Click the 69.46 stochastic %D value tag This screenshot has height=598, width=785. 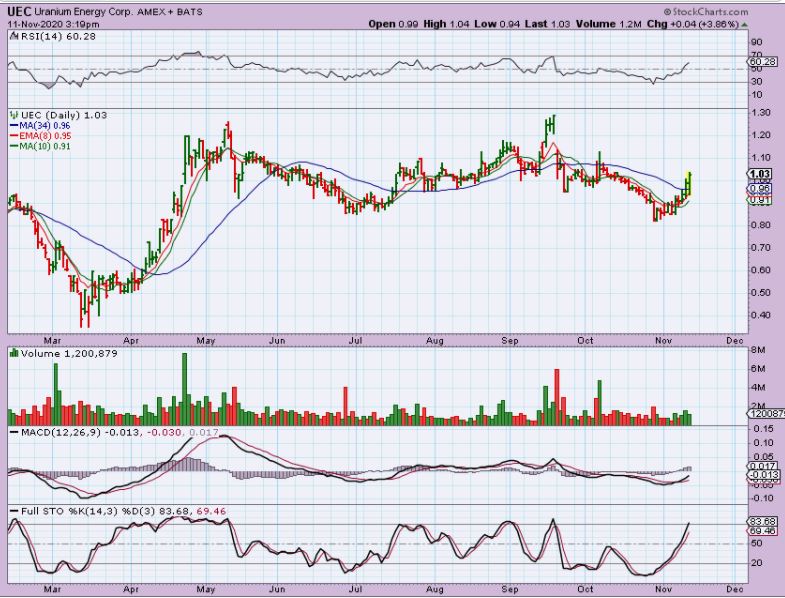pos(762,531)
